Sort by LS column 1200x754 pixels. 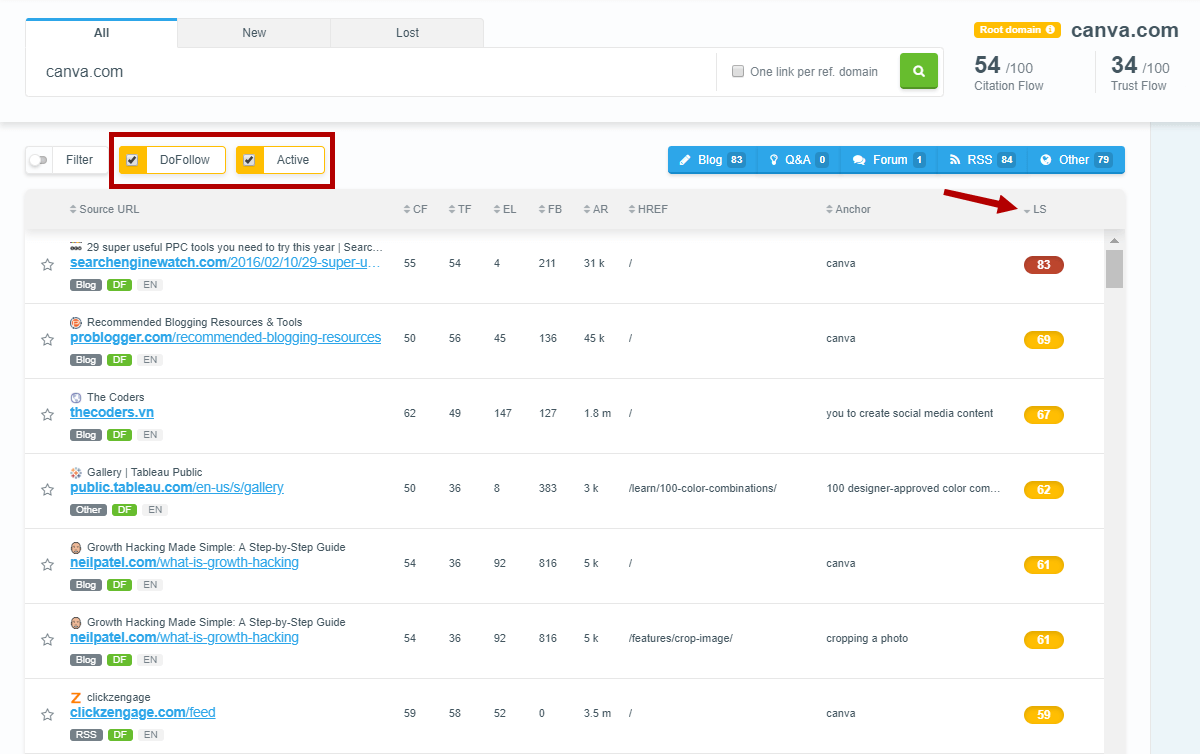point(1035,209)
